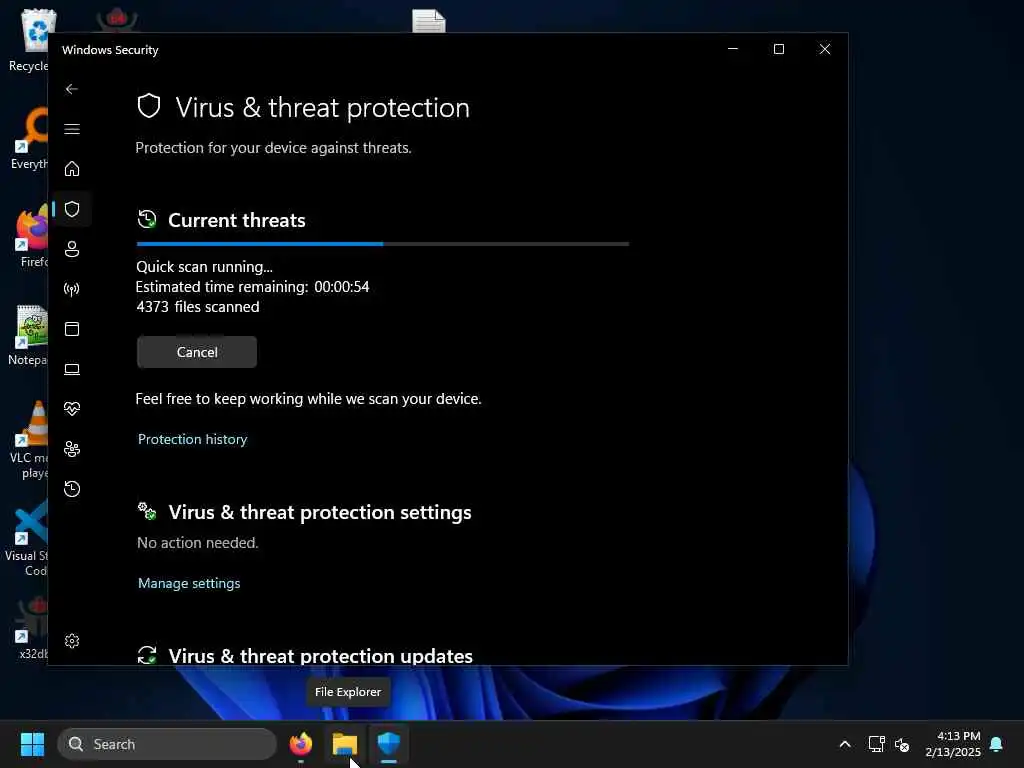Click the 'No action needed.' text
This screenshot has height=768, width=1024.
point(197,543)
